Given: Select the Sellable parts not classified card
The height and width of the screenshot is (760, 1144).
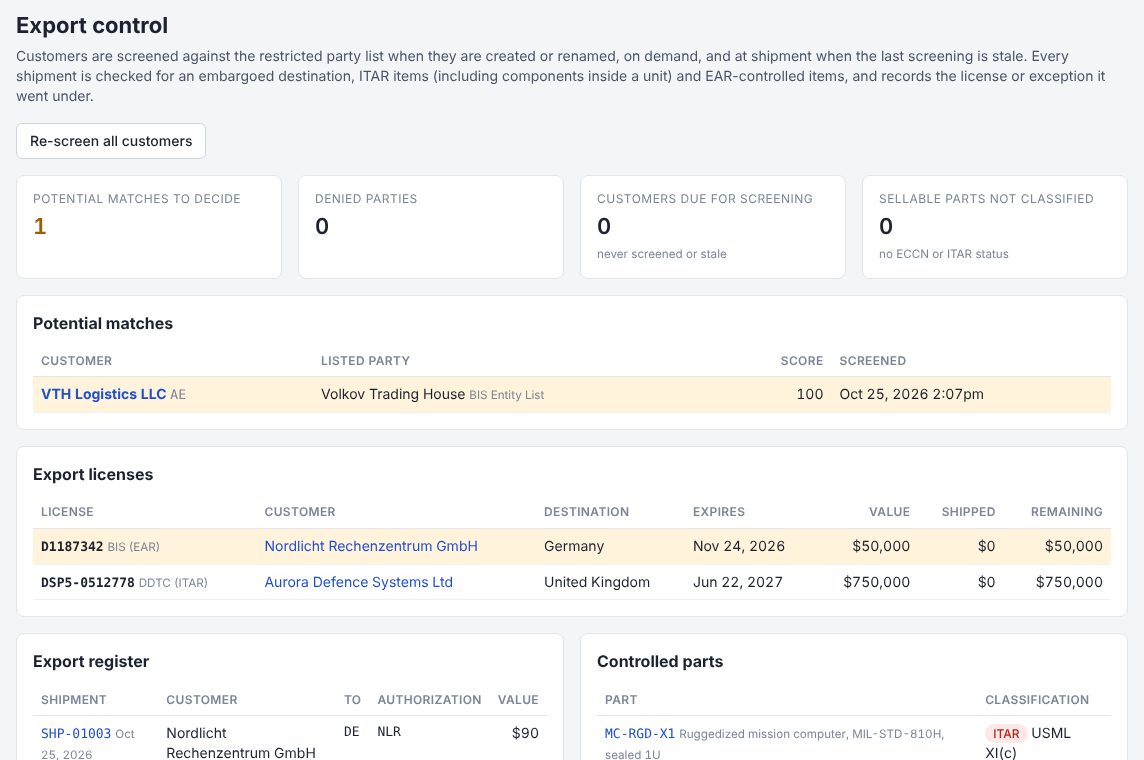Looking at the screenshot, I should (x=994, y=227).
